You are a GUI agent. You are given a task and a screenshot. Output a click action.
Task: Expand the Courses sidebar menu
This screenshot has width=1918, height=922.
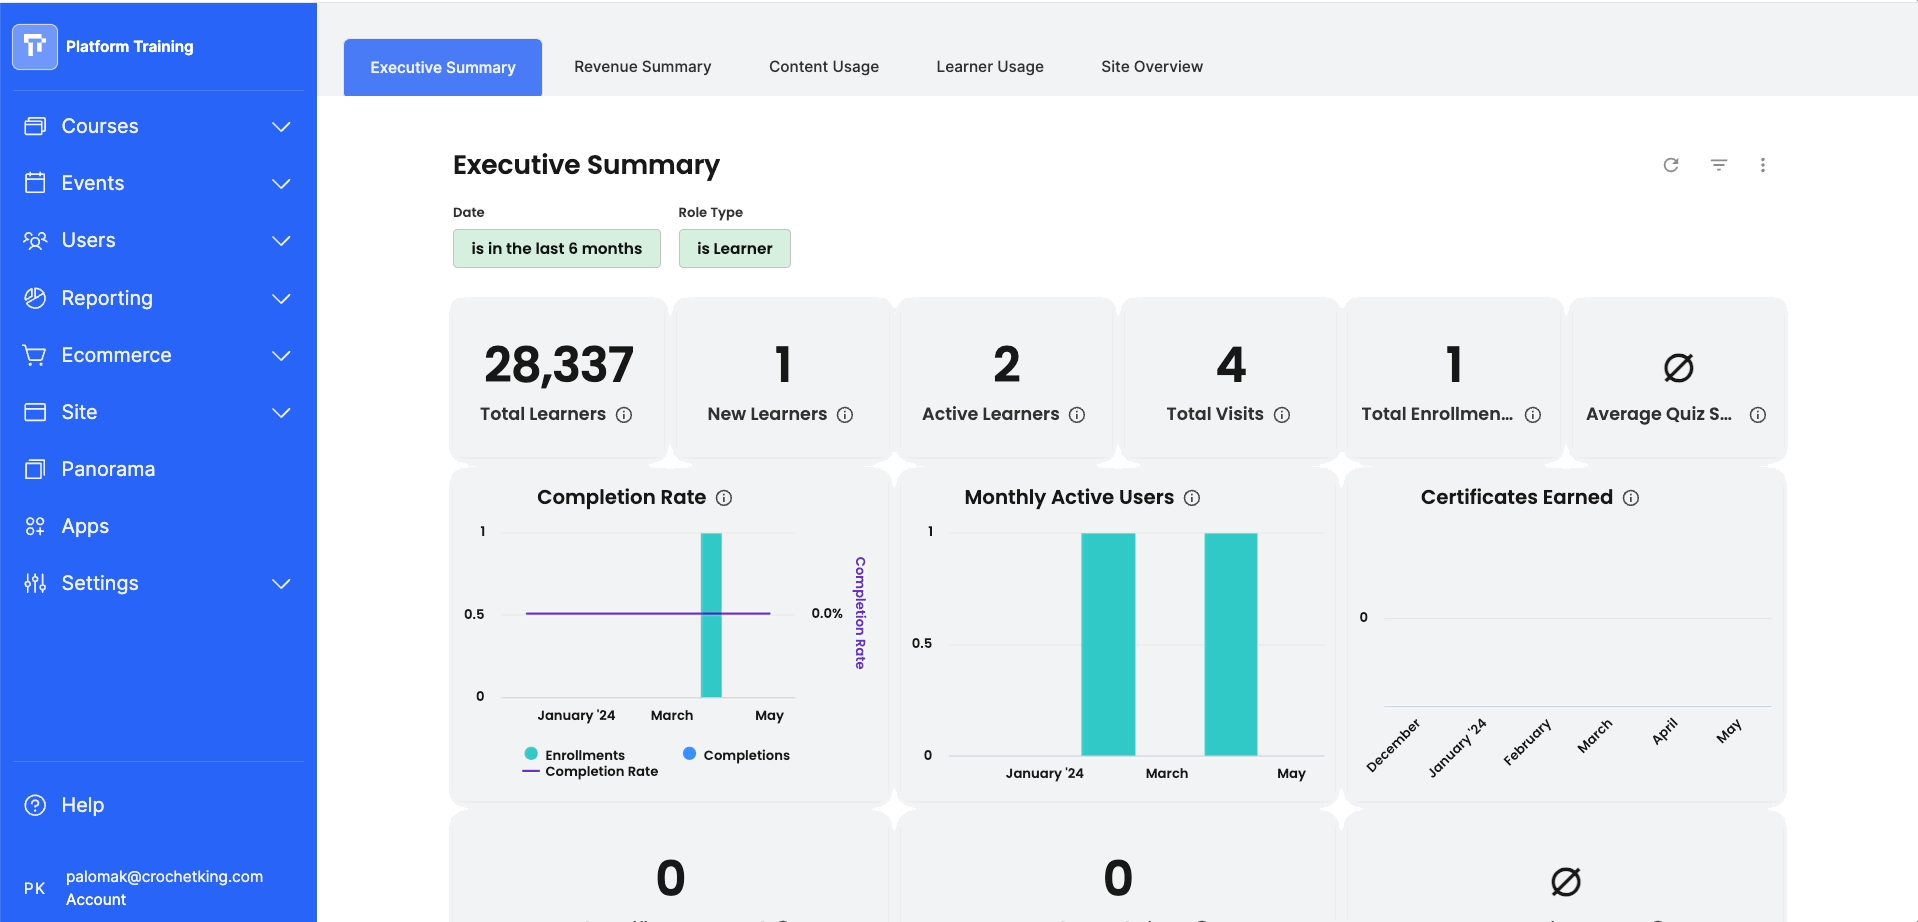[281, 127]
